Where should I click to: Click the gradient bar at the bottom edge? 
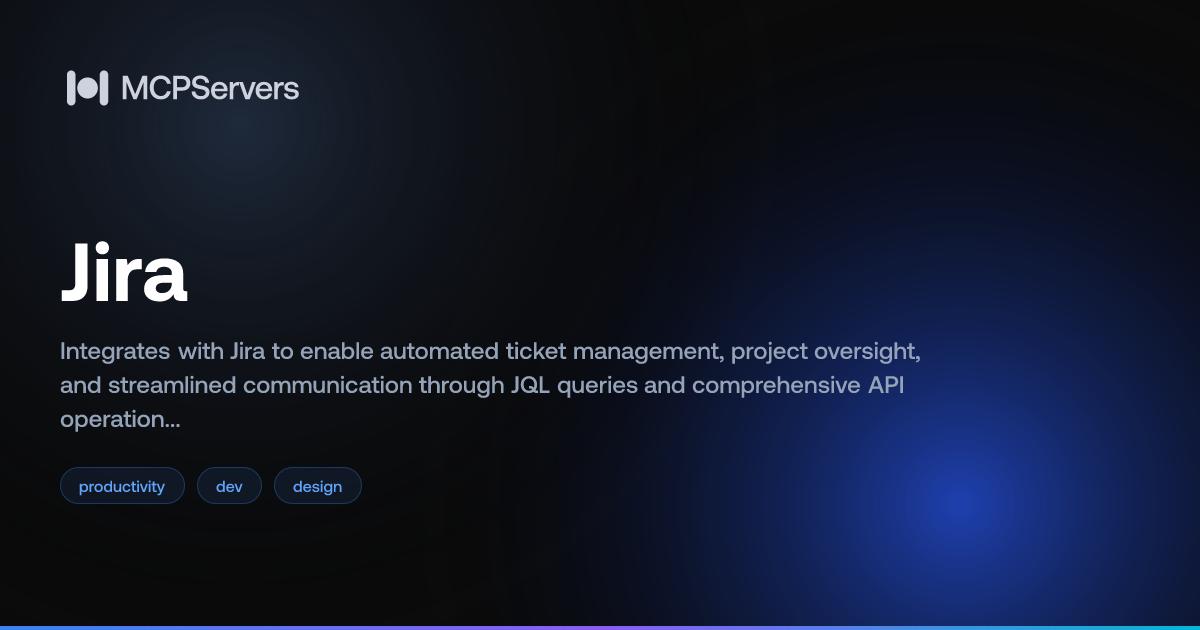click(600, 626)
